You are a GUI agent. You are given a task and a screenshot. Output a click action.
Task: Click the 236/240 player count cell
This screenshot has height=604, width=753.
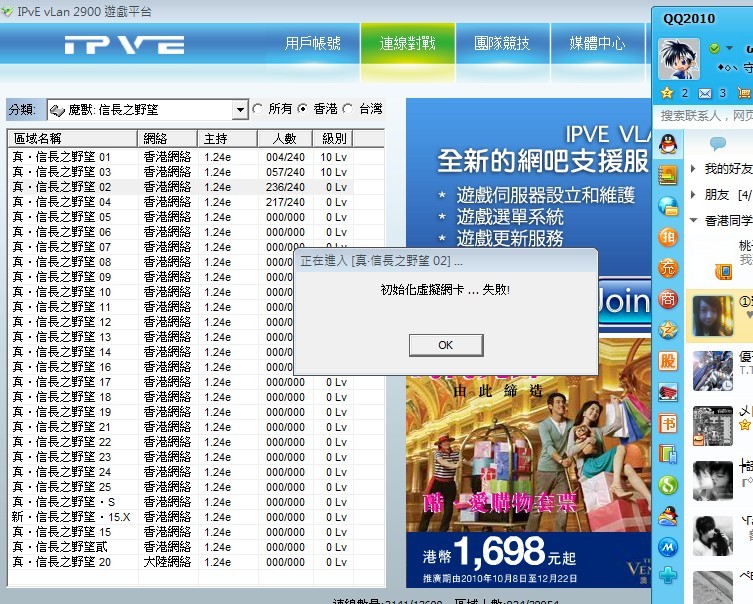coord(285,187)
